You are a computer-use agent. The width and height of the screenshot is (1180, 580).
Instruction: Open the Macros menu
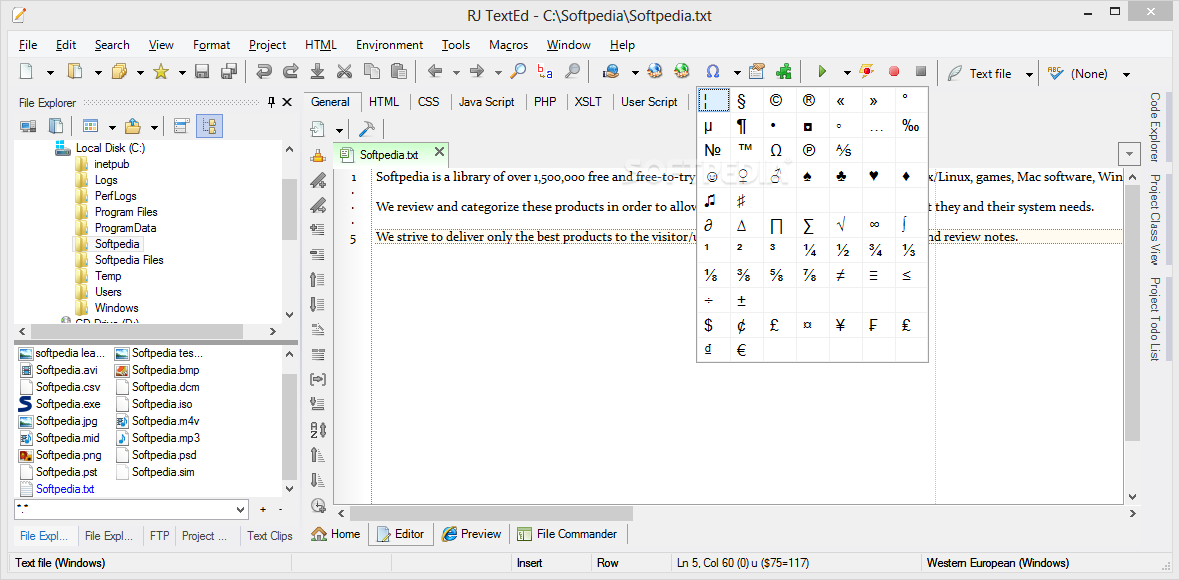point(509,45)
